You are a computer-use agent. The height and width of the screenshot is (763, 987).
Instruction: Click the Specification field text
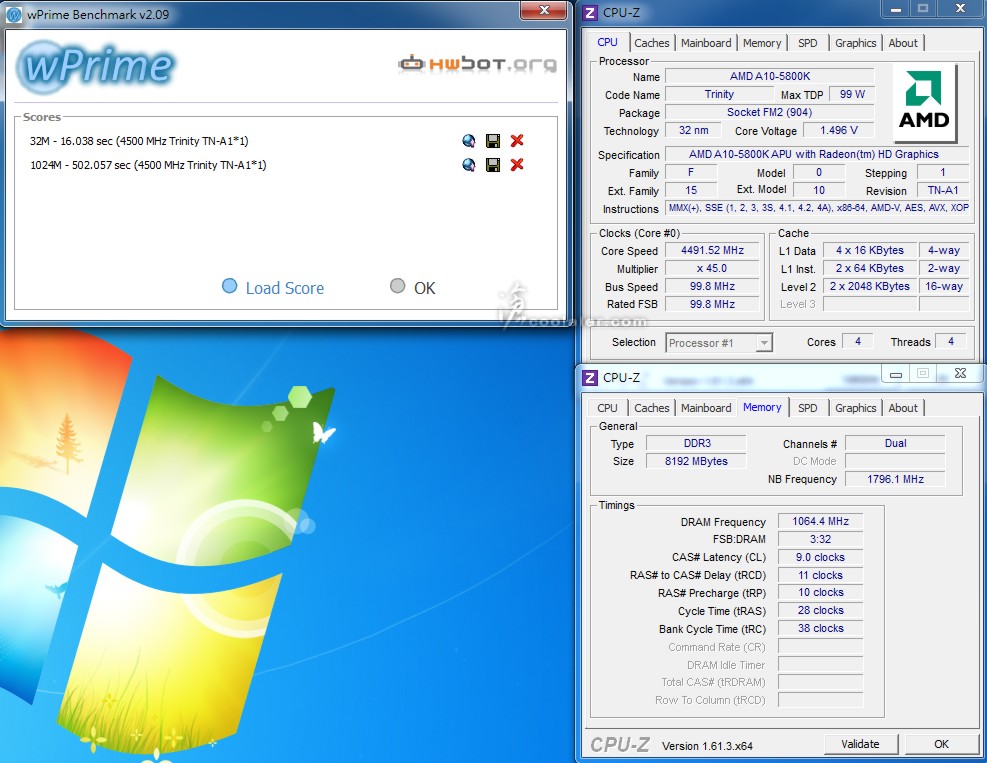(818, 154)
